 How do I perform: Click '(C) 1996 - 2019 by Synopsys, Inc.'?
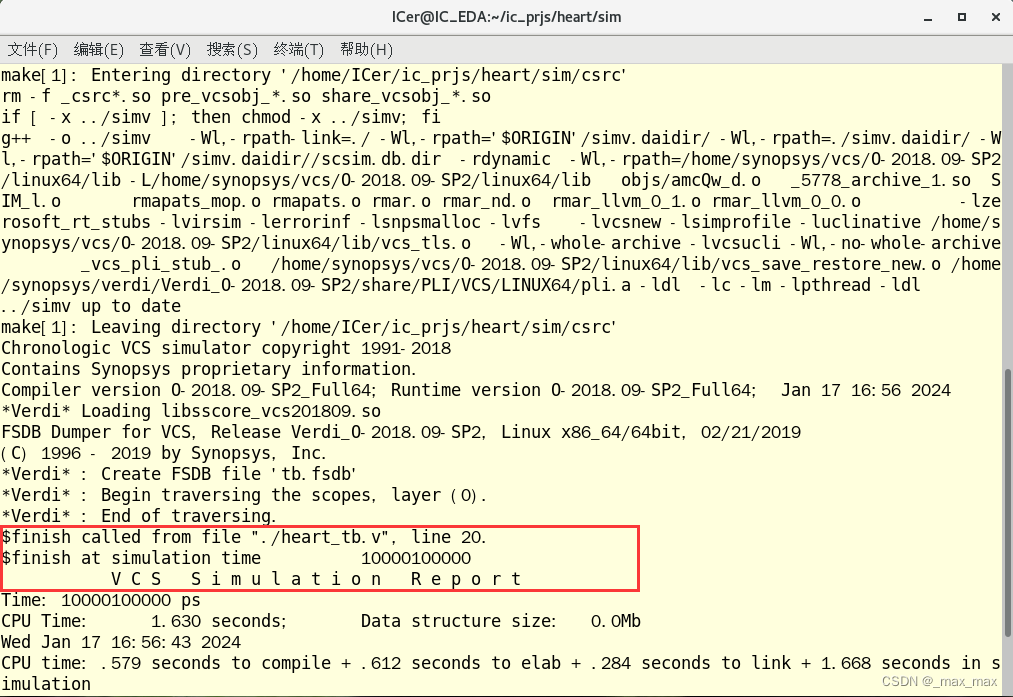tap(163, 453)
